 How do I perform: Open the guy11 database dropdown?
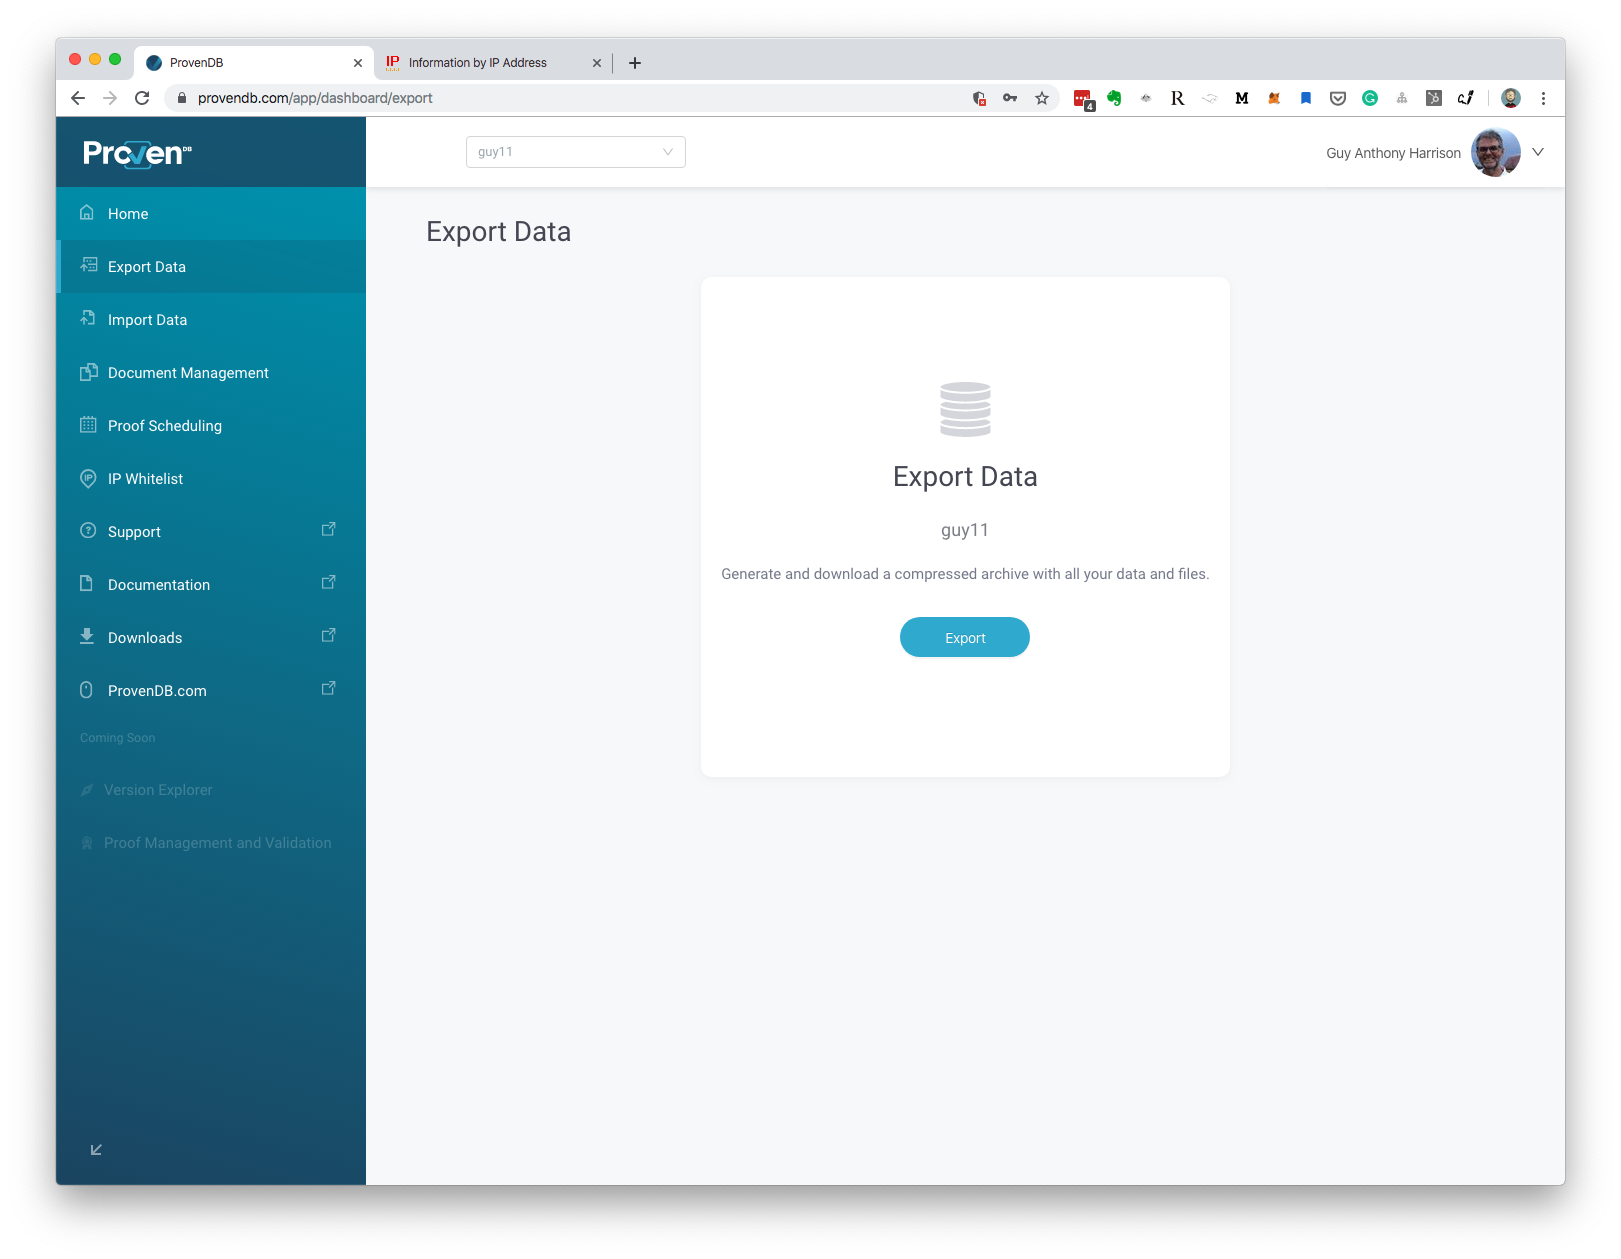[x=576, y=152]
